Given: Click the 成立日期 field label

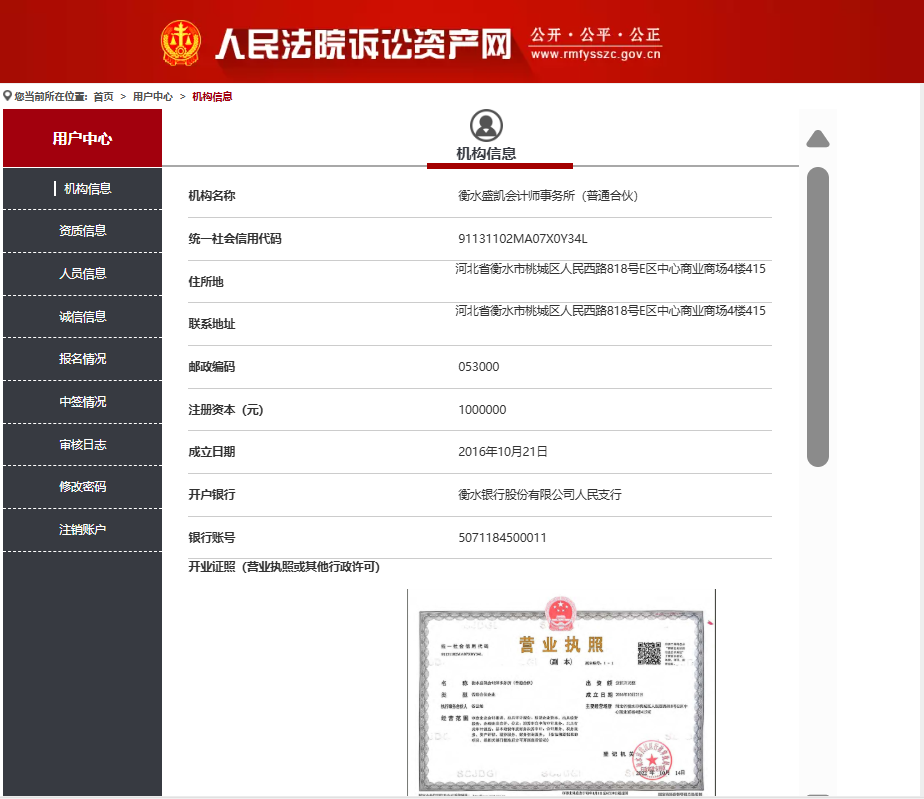Looking at the screenshot, I should pyautogui.click(x=212, y=452).
